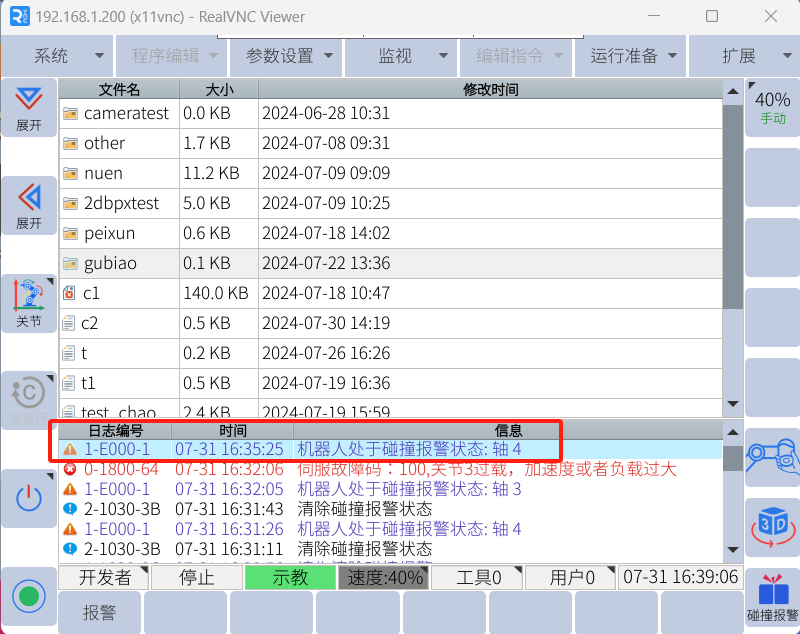Toggle the 40% 手动 manual mode button
This screenshot has width=800, height=634.
pos(772,108)
